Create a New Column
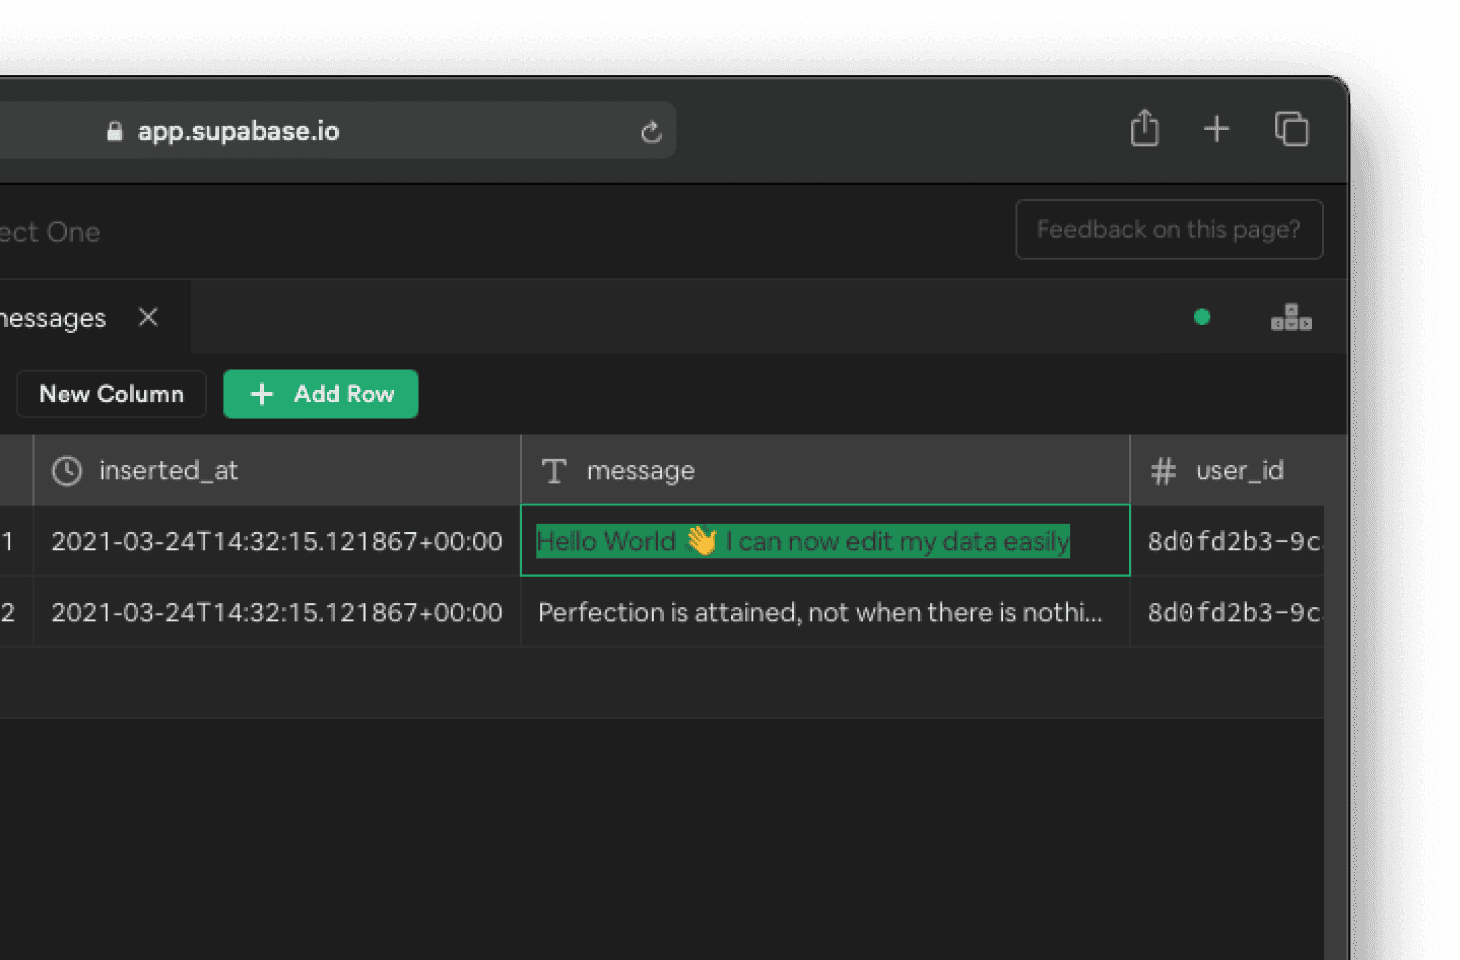Screen dimensions: 1460x960 [x=111, y=394]
